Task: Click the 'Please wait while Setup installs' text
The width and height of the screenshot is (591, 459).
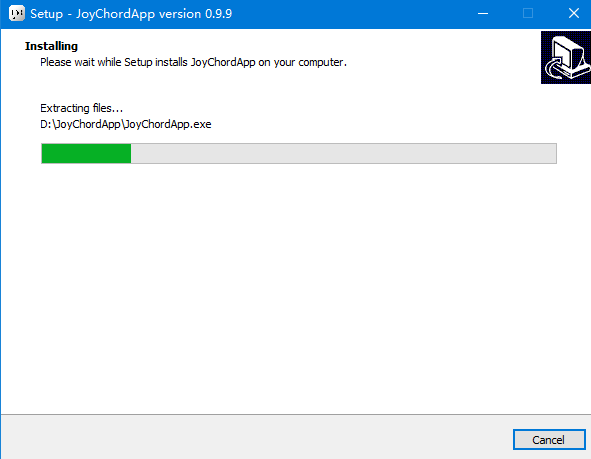Action: pyautogui.click(x=114, y=62)
